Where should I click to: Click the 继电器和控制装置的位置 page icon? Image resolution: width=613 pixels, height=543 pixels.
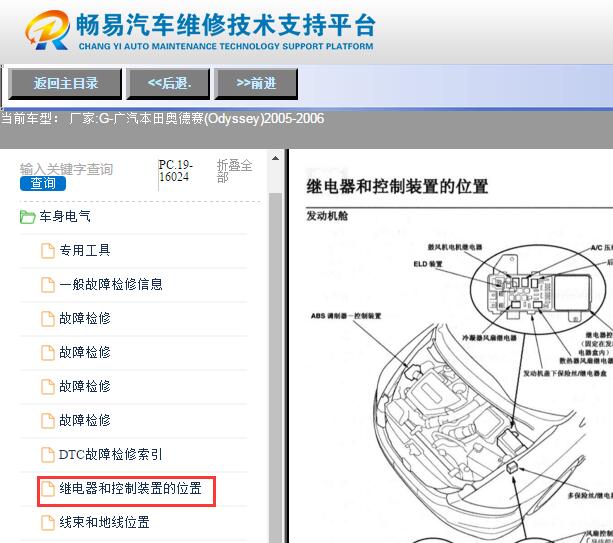pyautogui.click(x=48, y=489)
